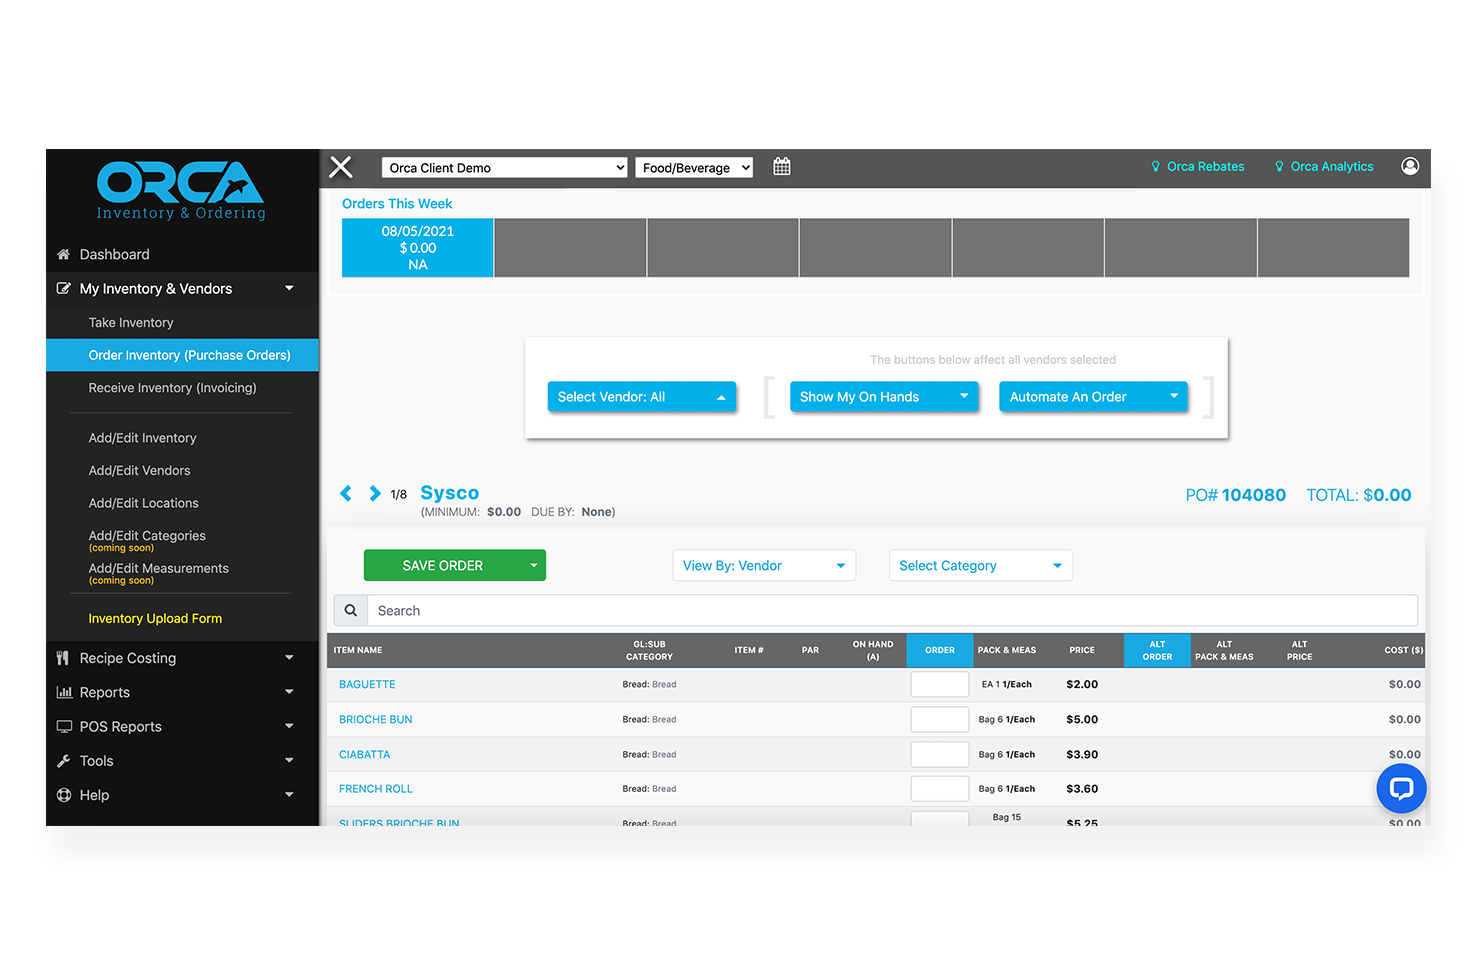Click the Dashboard home icon
Screen dimensions: 1476x976
pos(64,254)
